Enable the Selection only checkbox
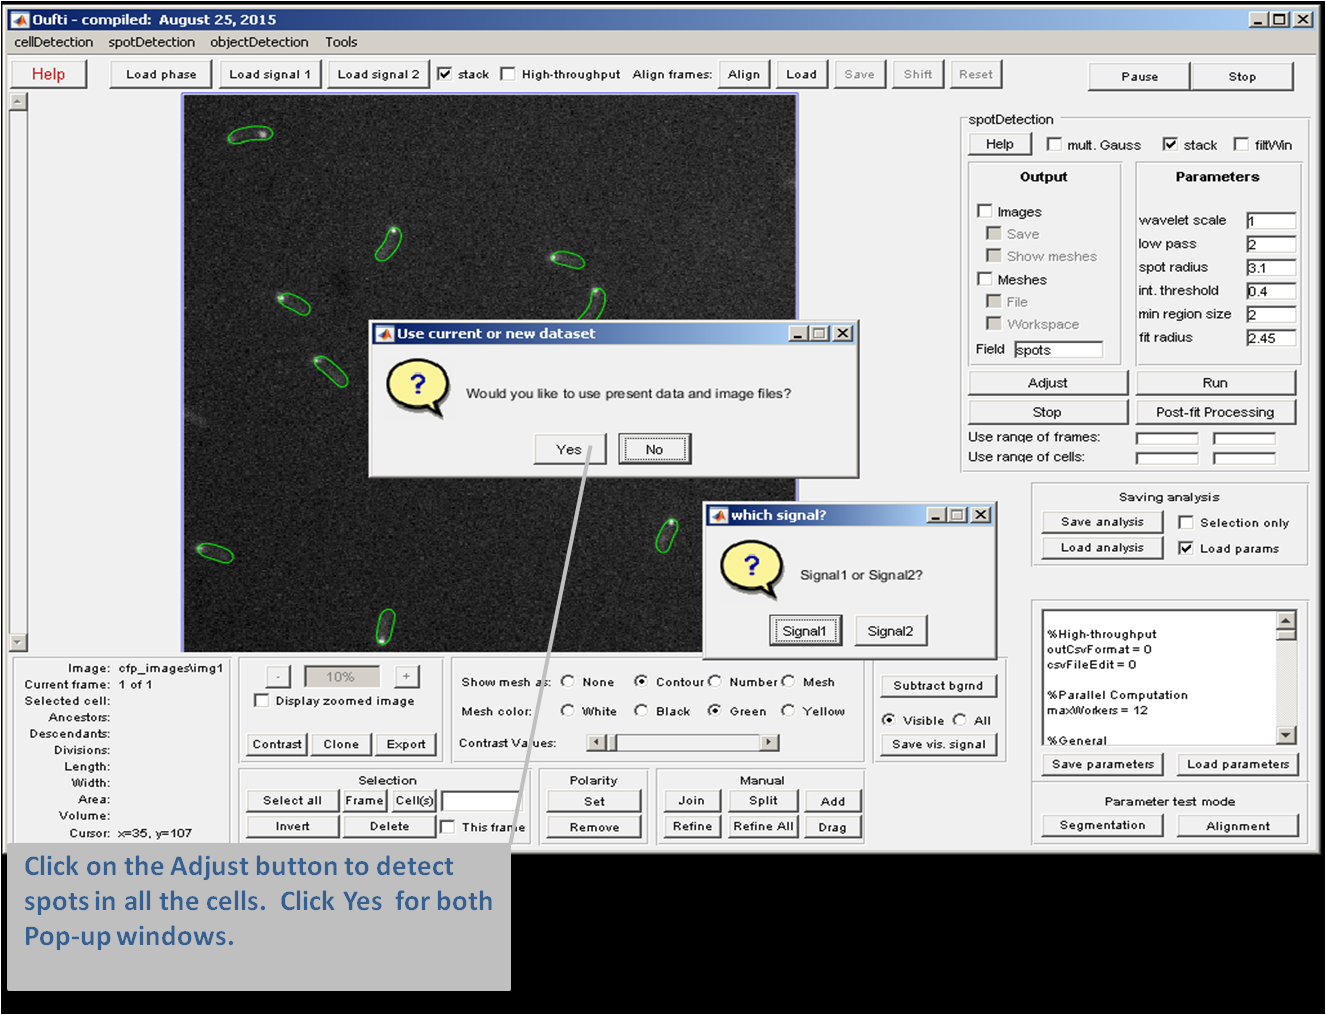 click(x=1186, y=522)
